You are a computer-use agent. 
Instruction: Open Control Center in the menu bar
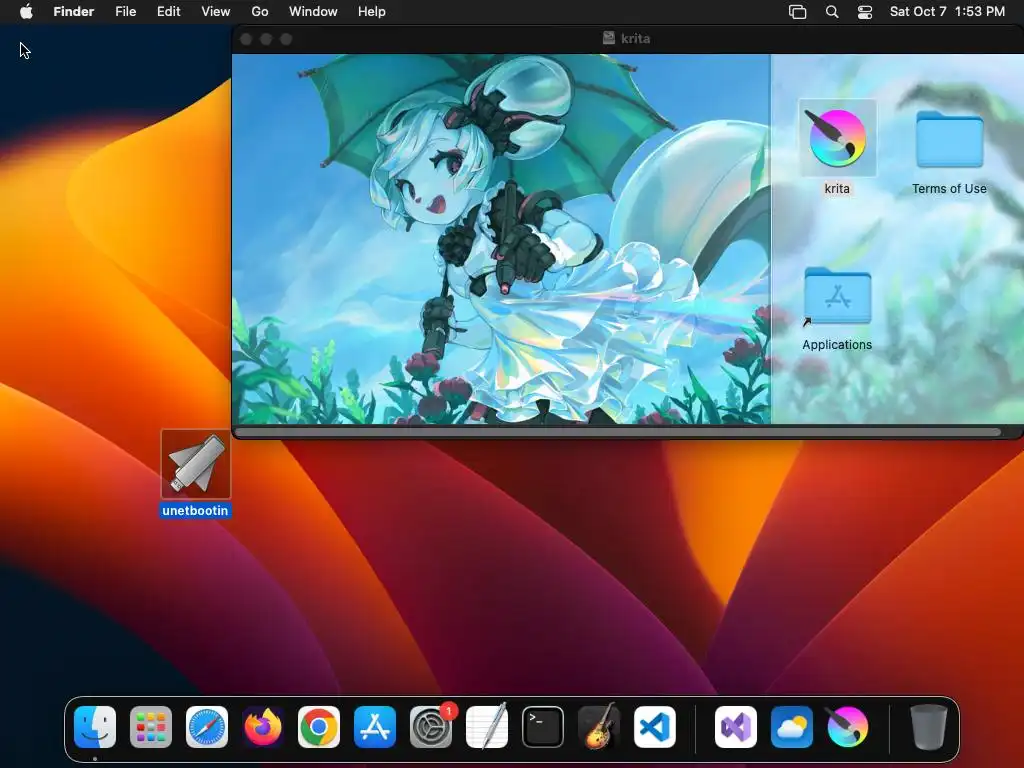[865, 12]
